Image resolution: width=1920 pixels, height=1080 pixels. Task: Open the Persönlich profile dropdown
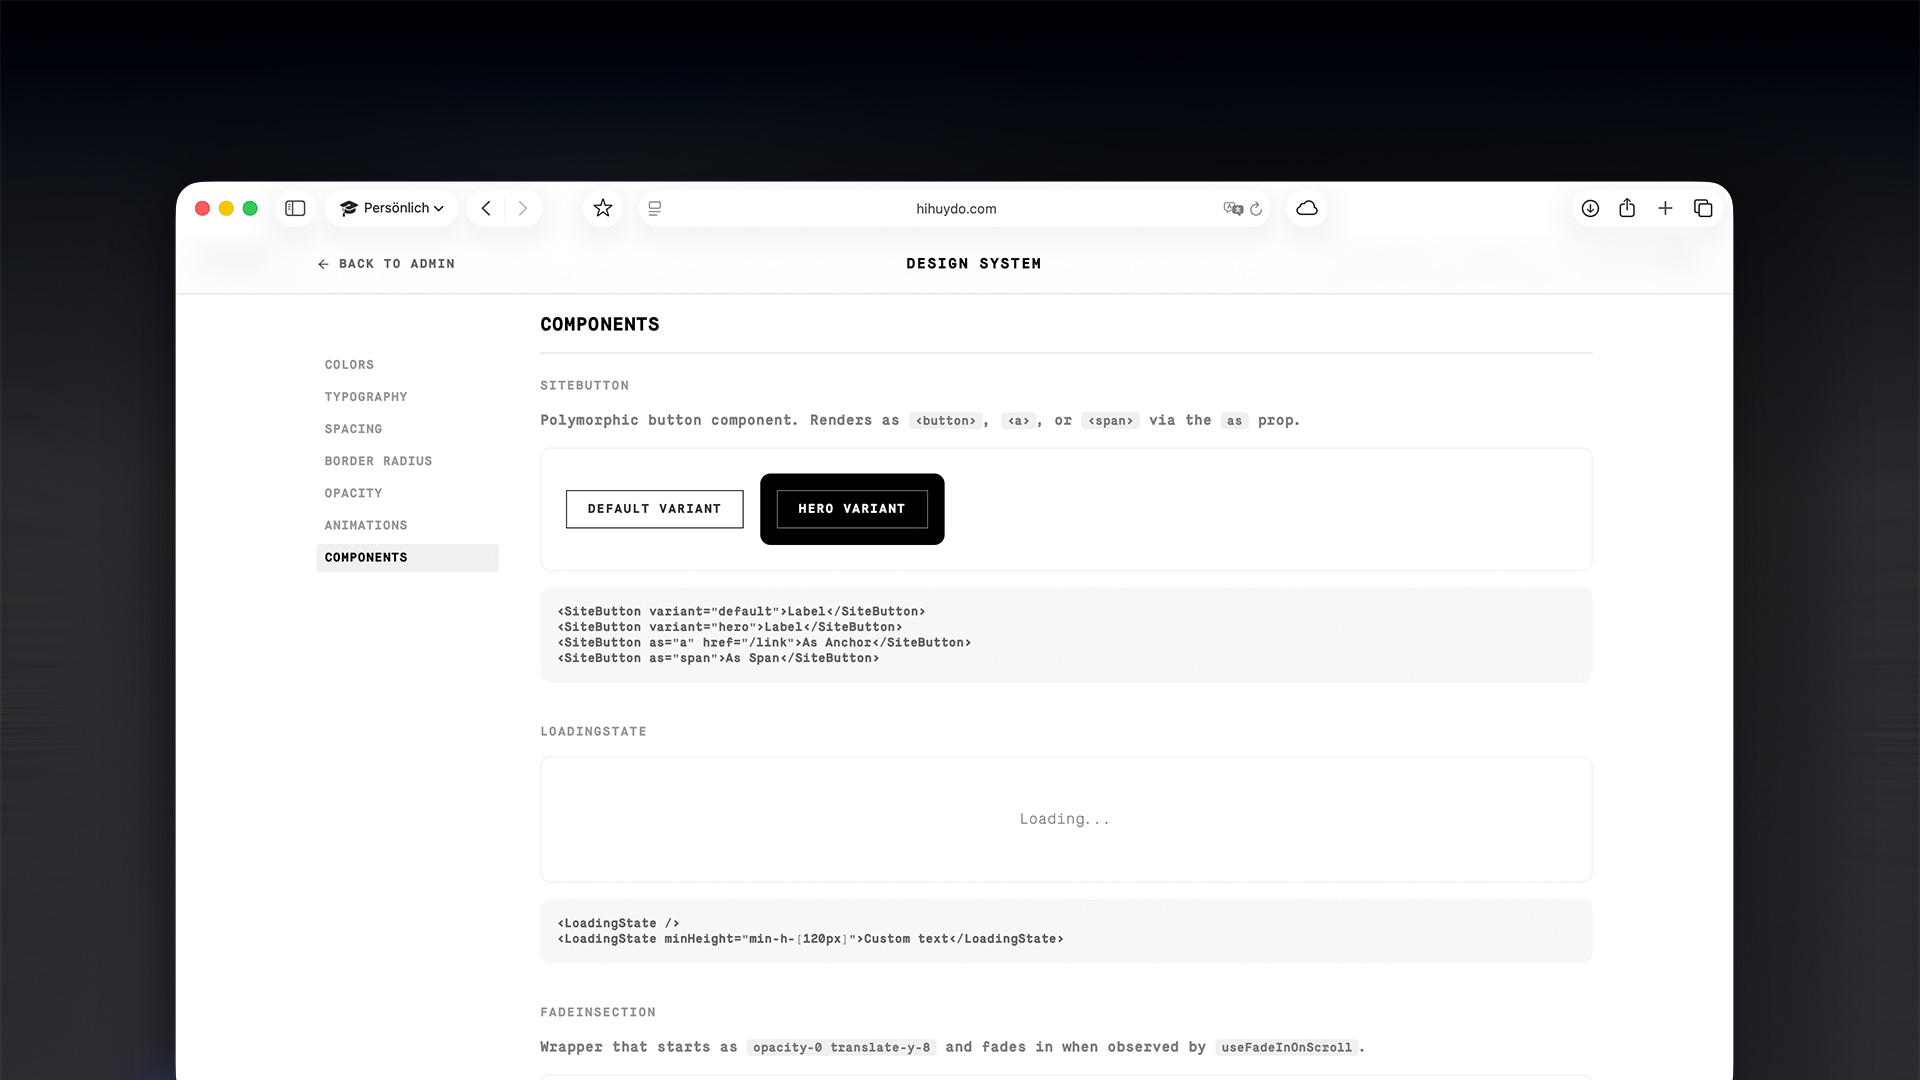click(x=391, y=208)
